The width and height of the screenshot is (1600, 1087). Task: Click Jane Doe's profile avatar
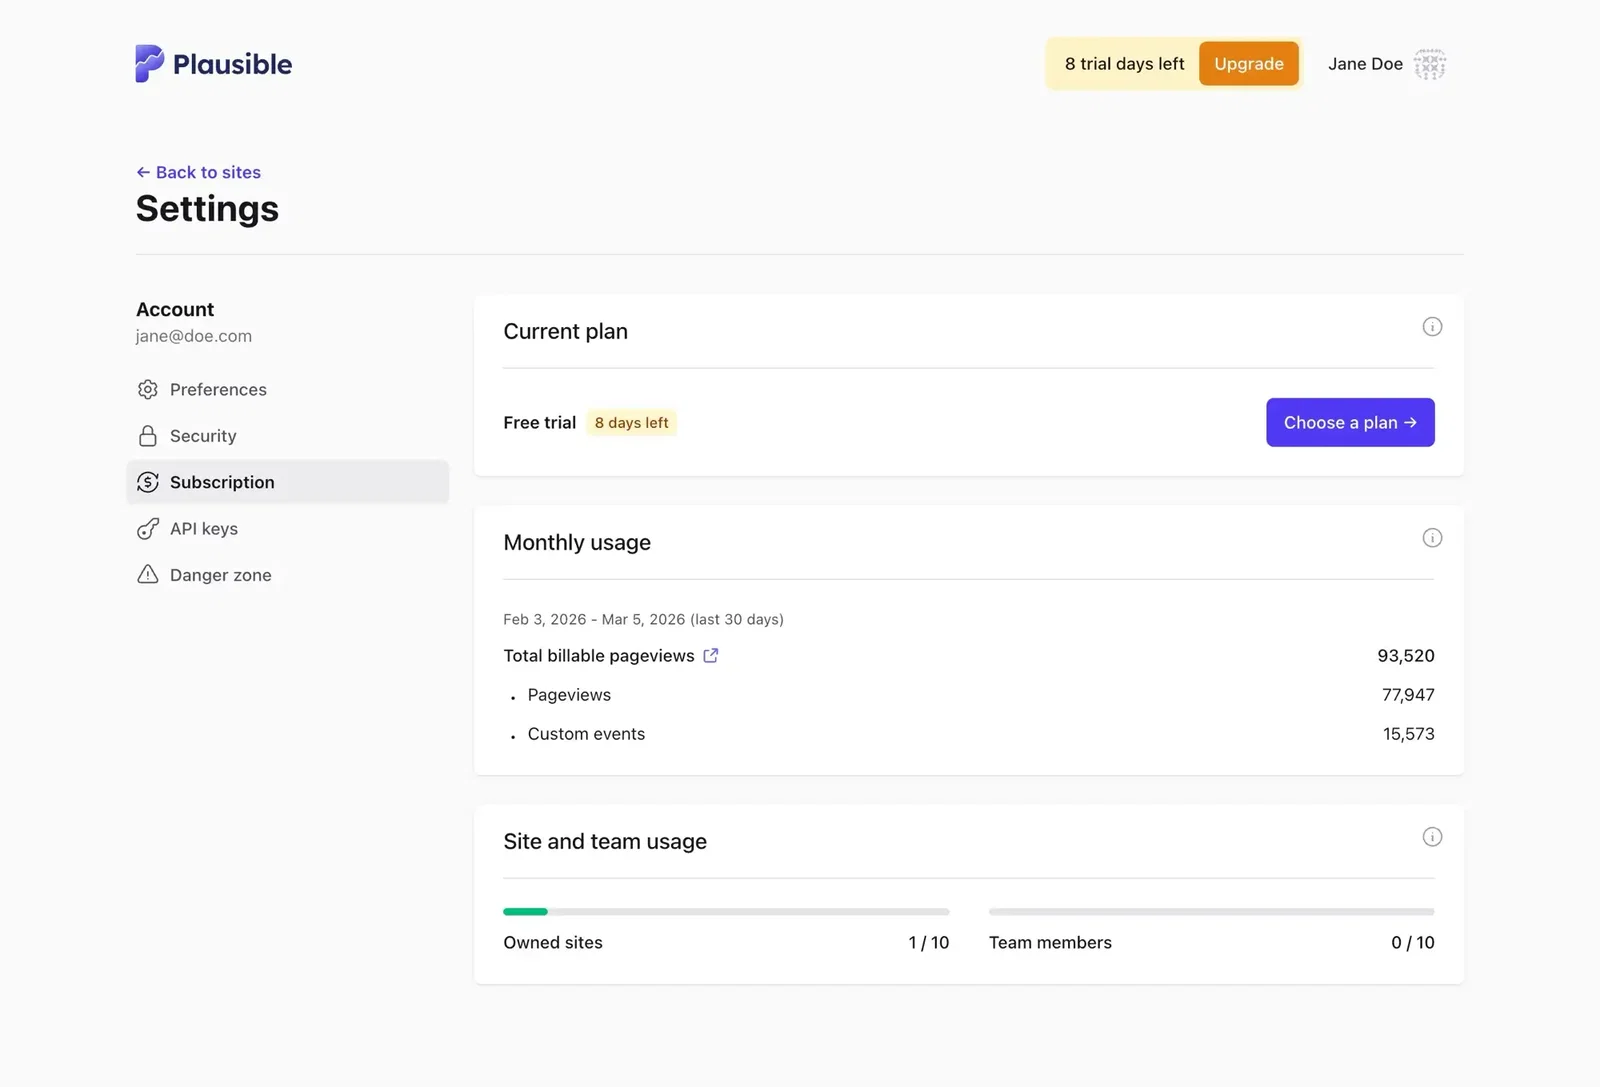click(x=1430, y=63)
